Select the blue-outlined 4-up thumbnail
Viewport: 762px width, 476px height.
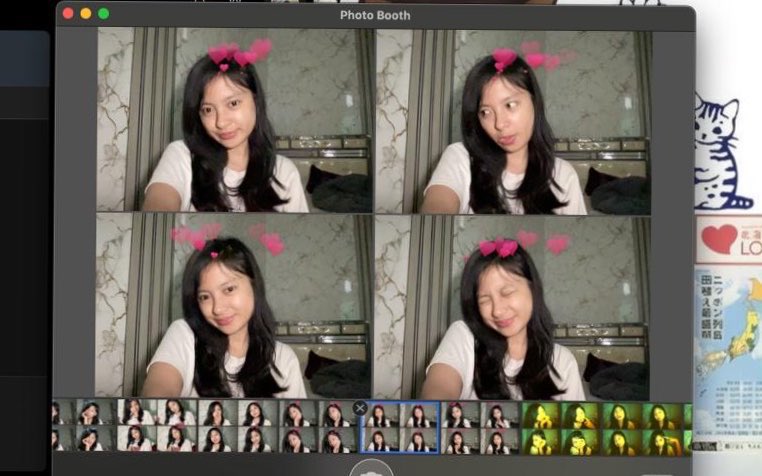(400, 428)
